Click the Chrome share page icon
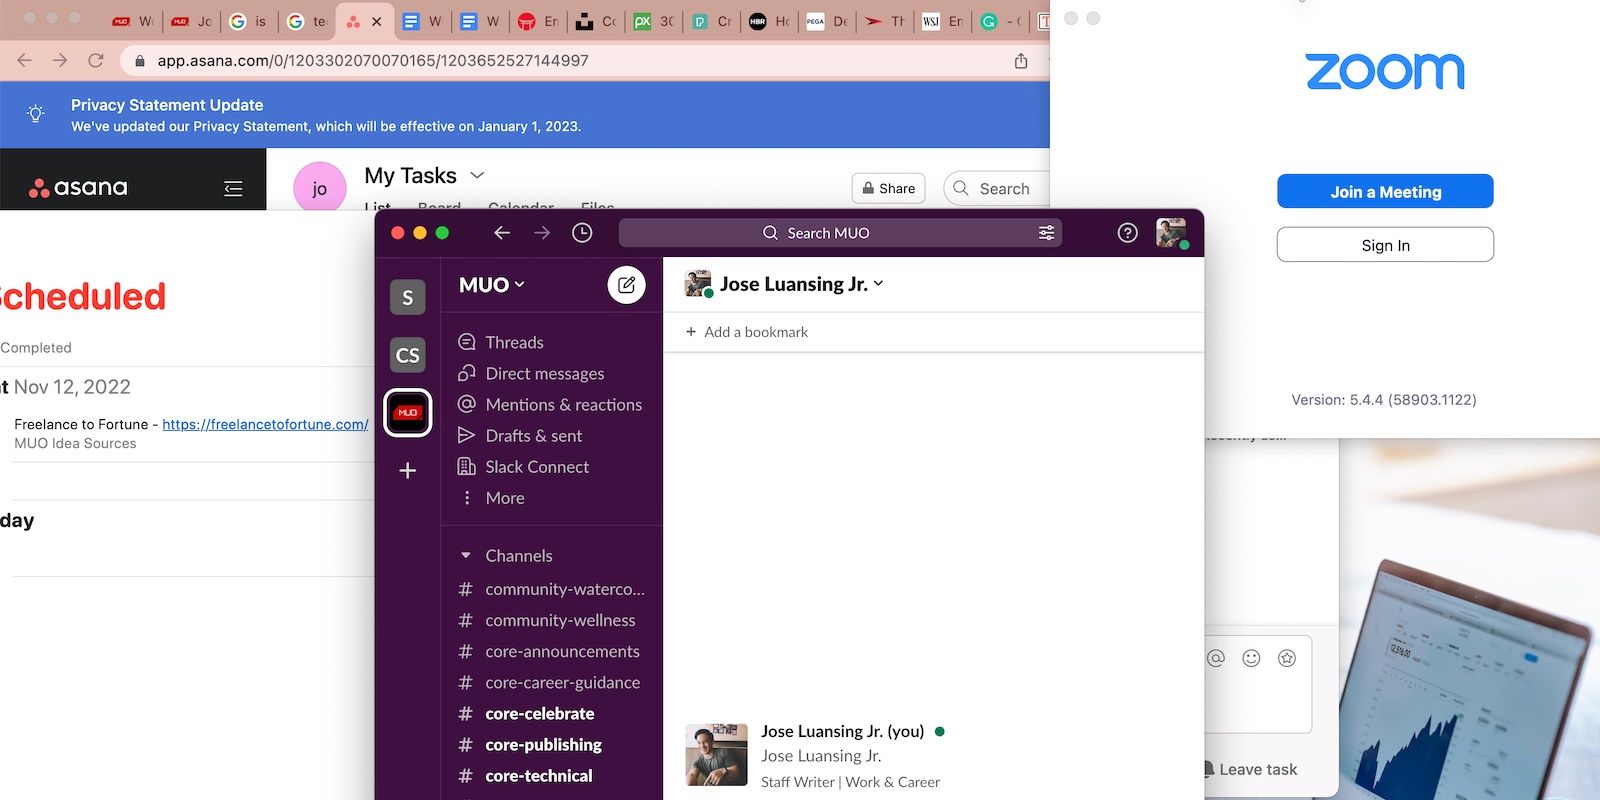The height and width of the screenshot is (800, 1600). [1021, 61]
